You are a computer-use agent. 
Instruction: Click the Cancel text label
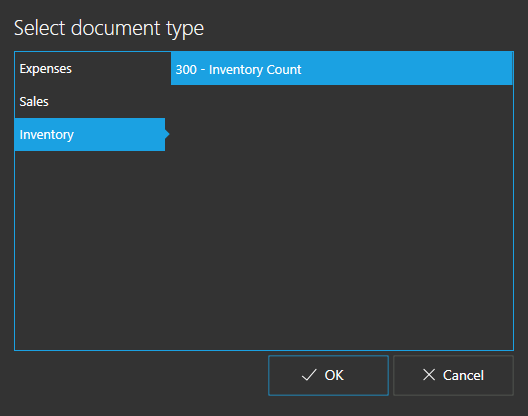point(463,375)
